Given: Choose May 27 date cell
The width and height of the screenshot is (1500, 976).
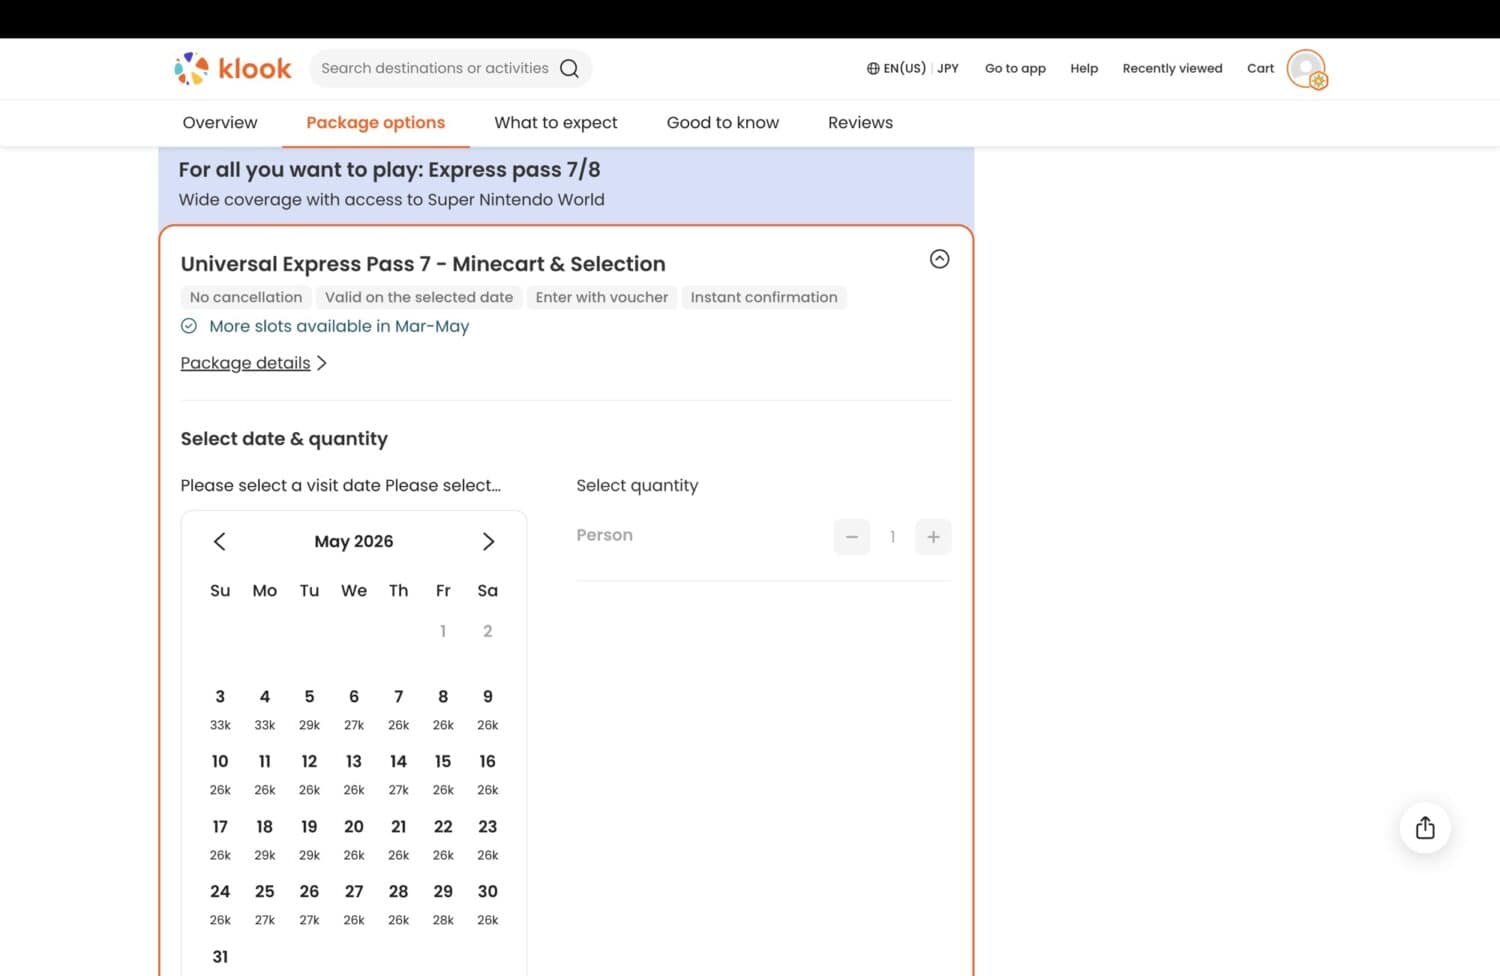Looking at the screenshot, I should click(354, 904).
